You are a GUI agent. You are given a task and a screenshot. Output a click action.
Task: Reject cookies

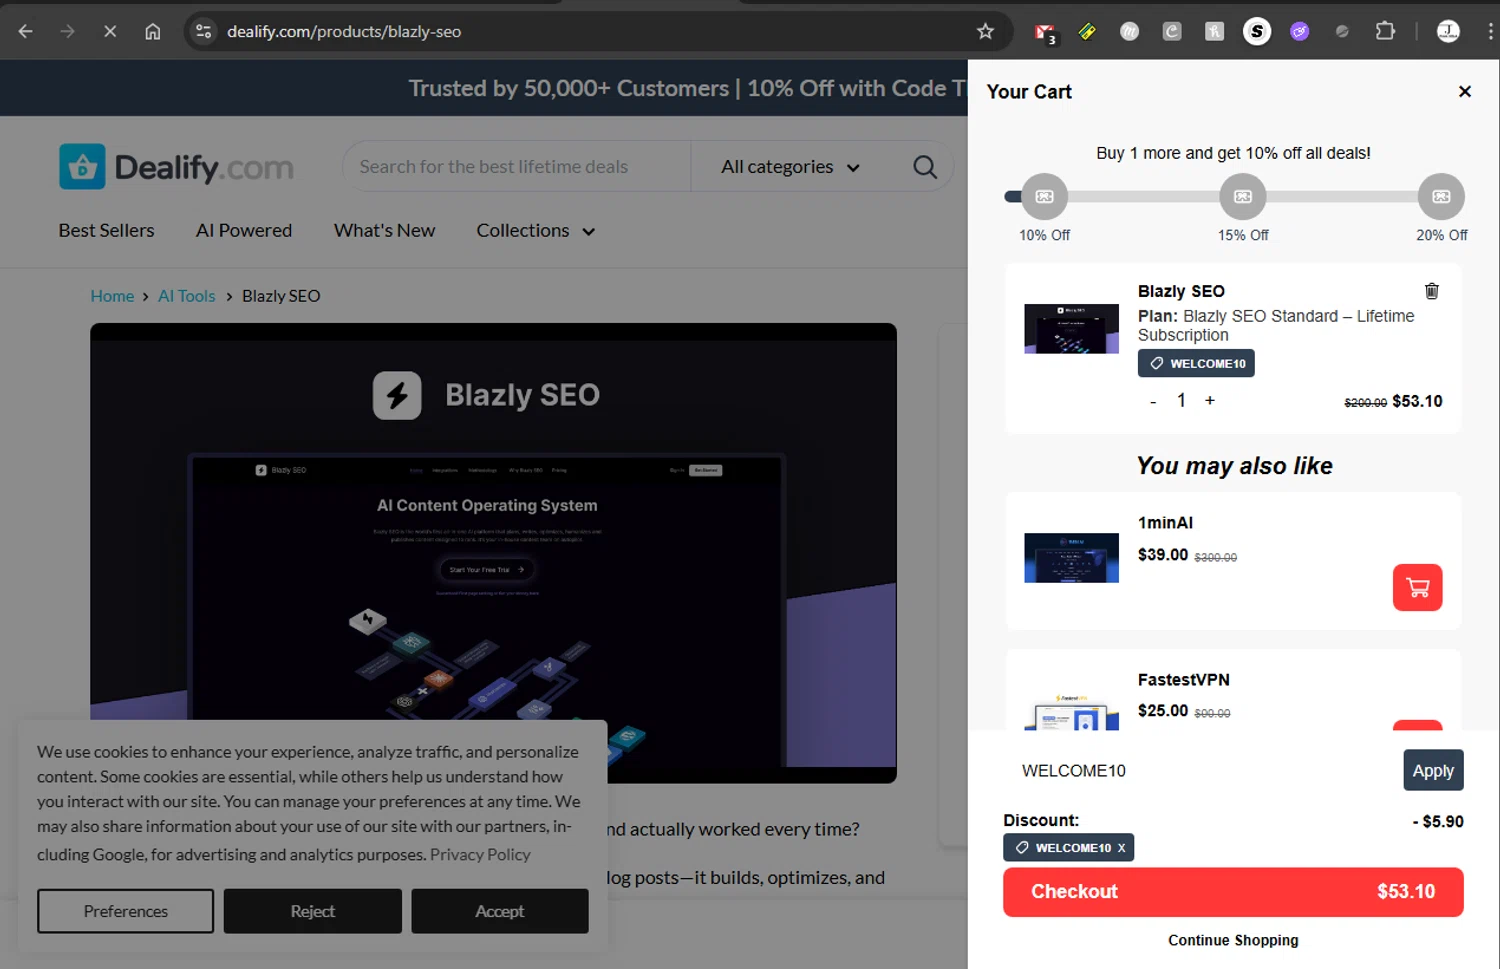click(x=312, y=911)
